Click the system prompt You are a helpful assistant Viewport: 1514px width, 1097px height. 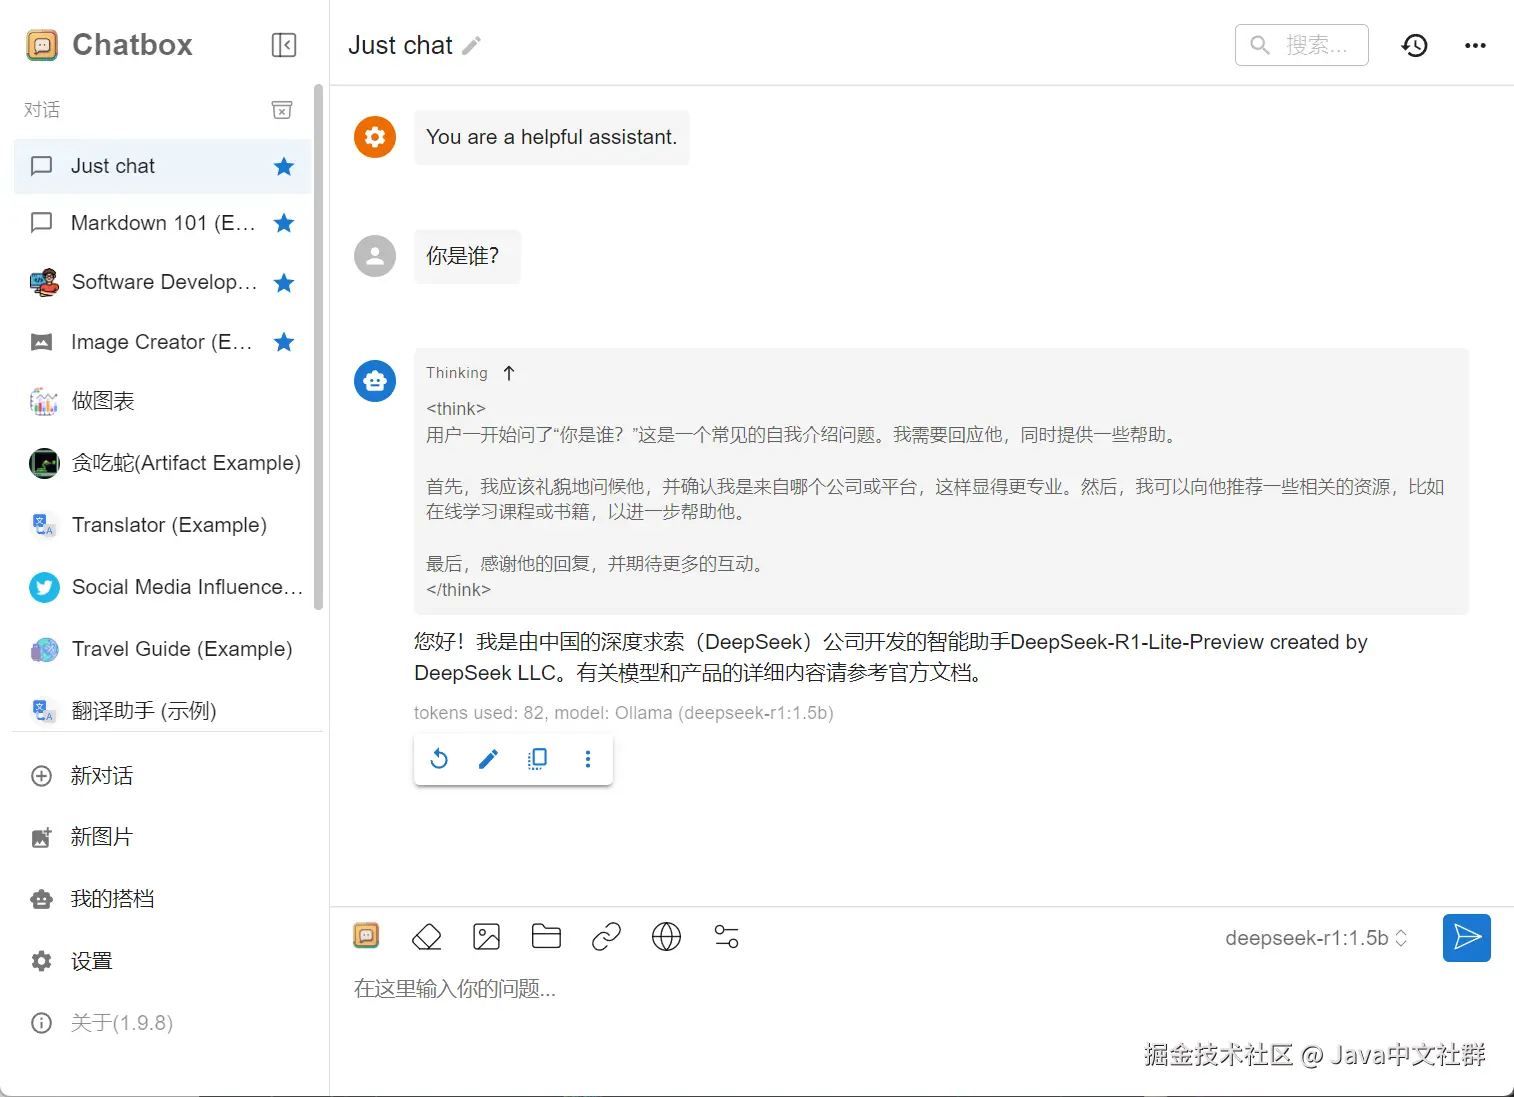click(x=552, y=137)
